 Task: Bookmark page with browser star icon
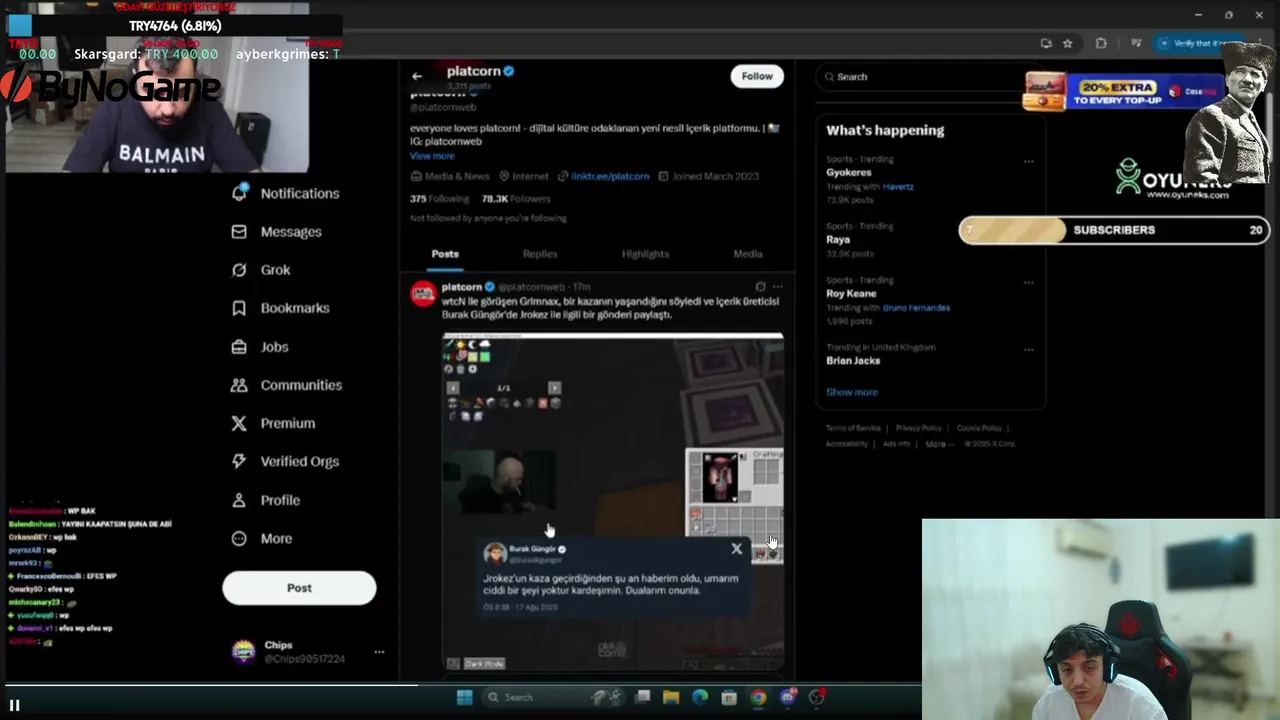pos(1068,43)
